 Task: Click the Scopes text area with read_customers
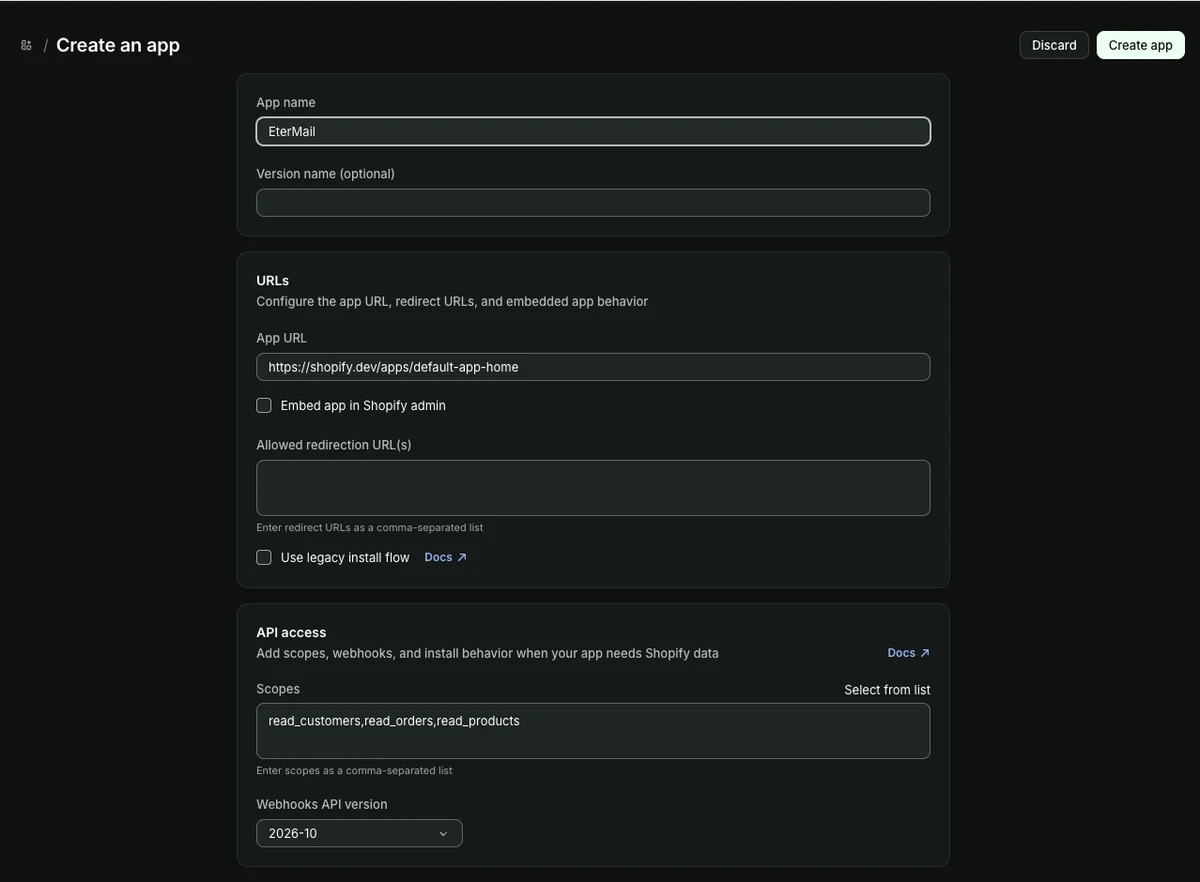click(593, 731)
